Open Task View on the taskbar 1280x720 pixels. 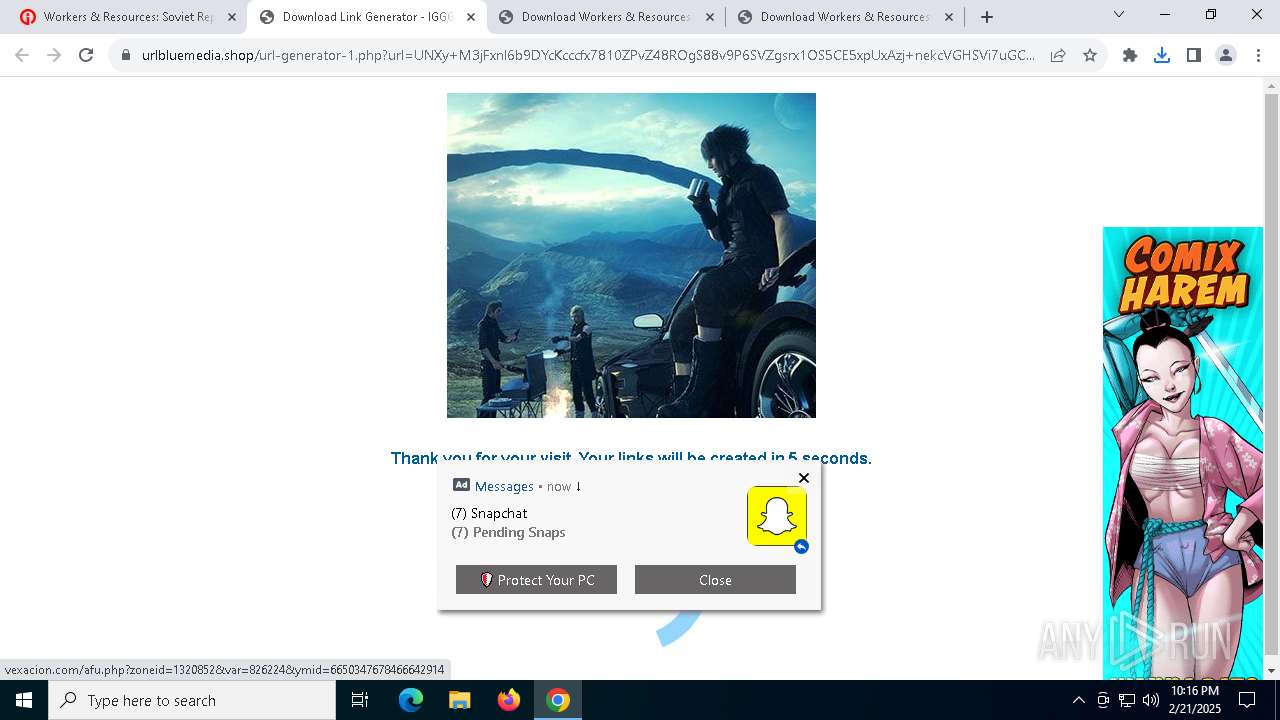(x=360, y=700)
